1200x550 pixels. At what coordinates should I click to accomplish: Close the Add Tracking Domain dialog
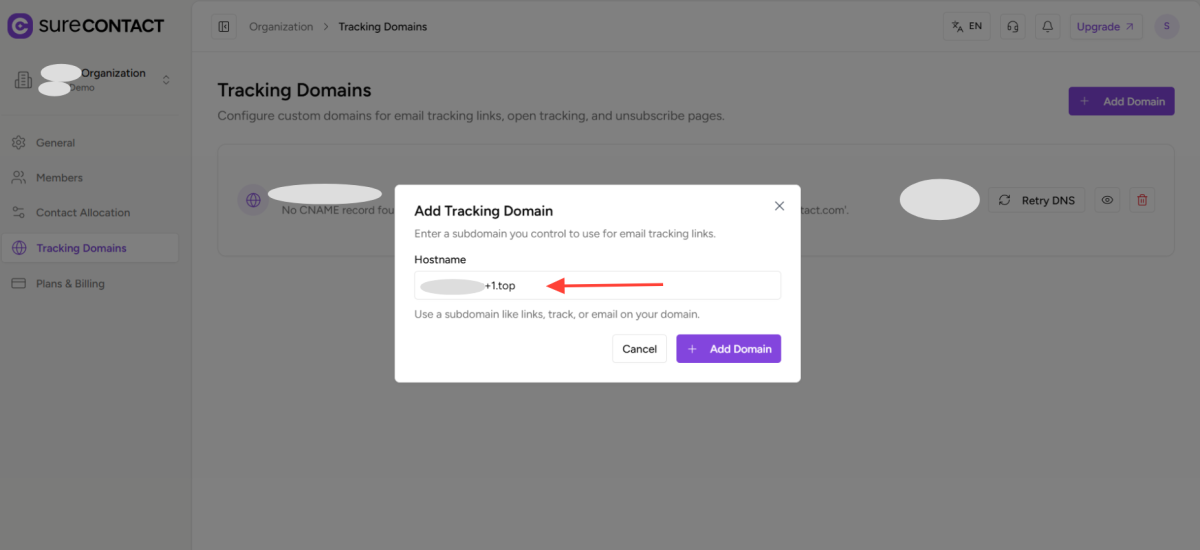pos(779,206)
